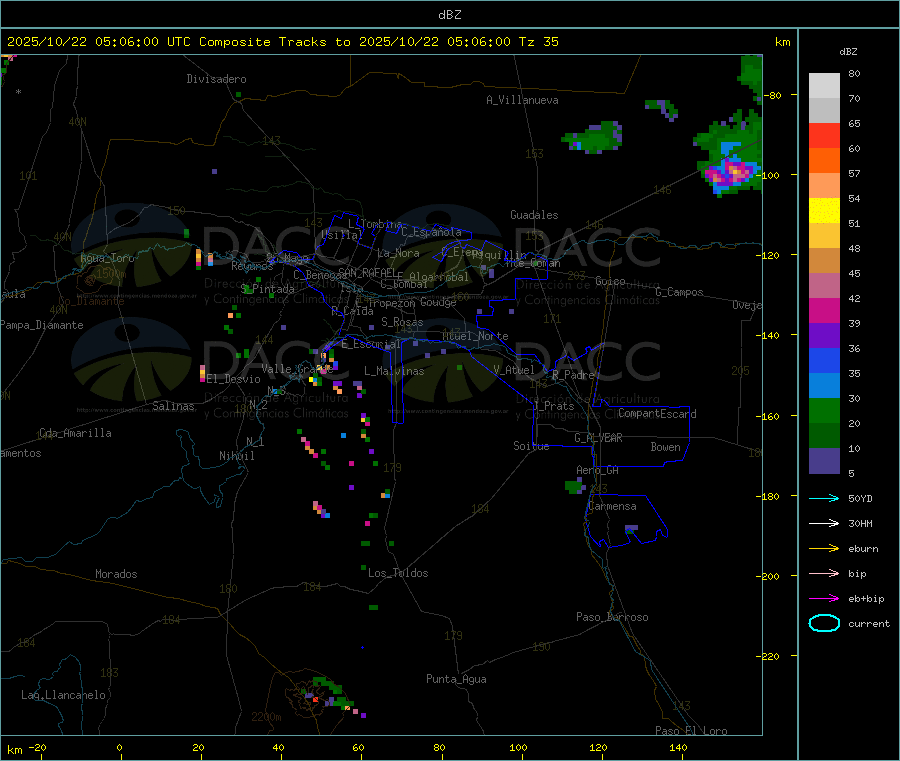The height and width of the screenshot is (761, 900).
Task: Click the SAN_RAFAEL map label
Action: (x=367, y=272)
